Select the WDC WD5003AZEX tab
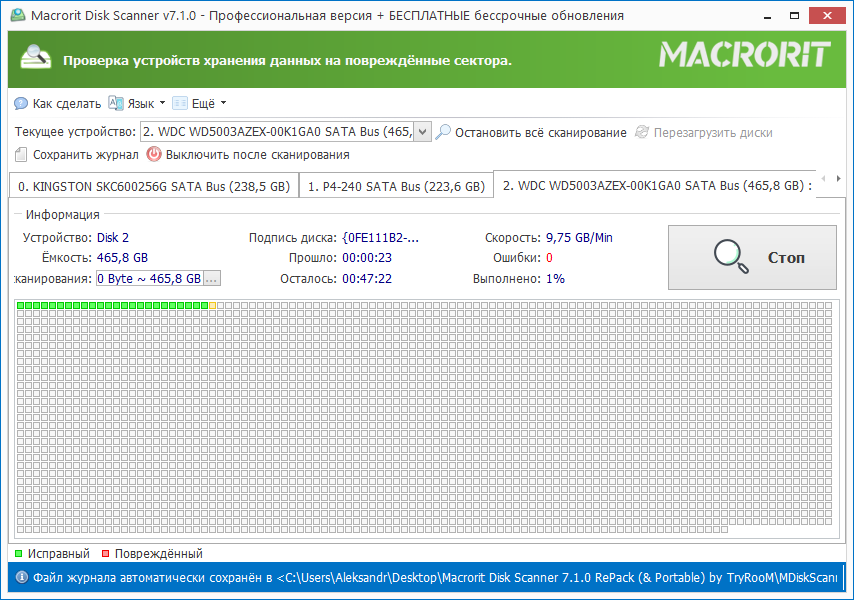Screen dimensions: 854x600 [x=655, y=186]
